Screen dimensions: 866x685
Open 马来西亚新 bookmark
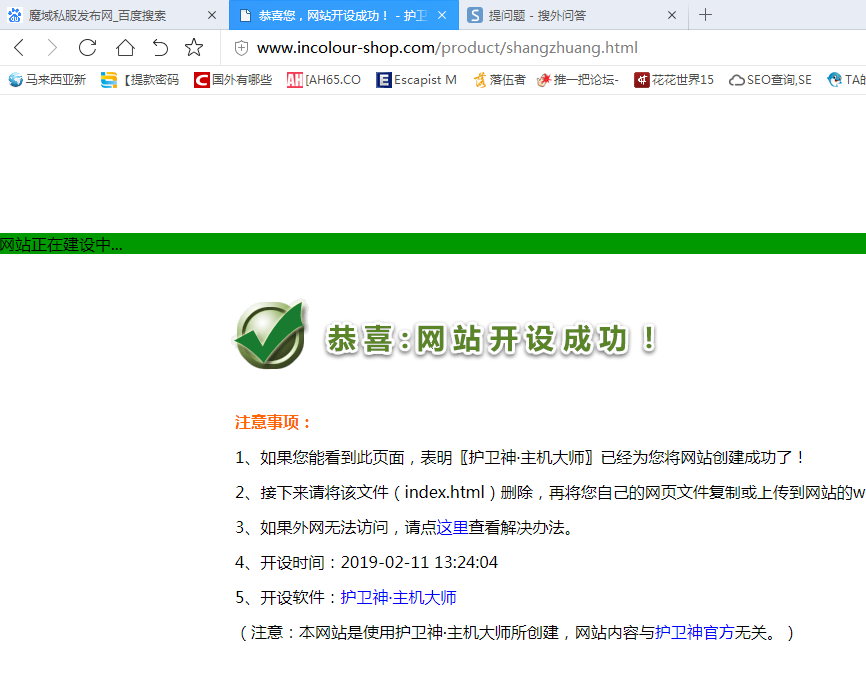click(x=47, y=80)
